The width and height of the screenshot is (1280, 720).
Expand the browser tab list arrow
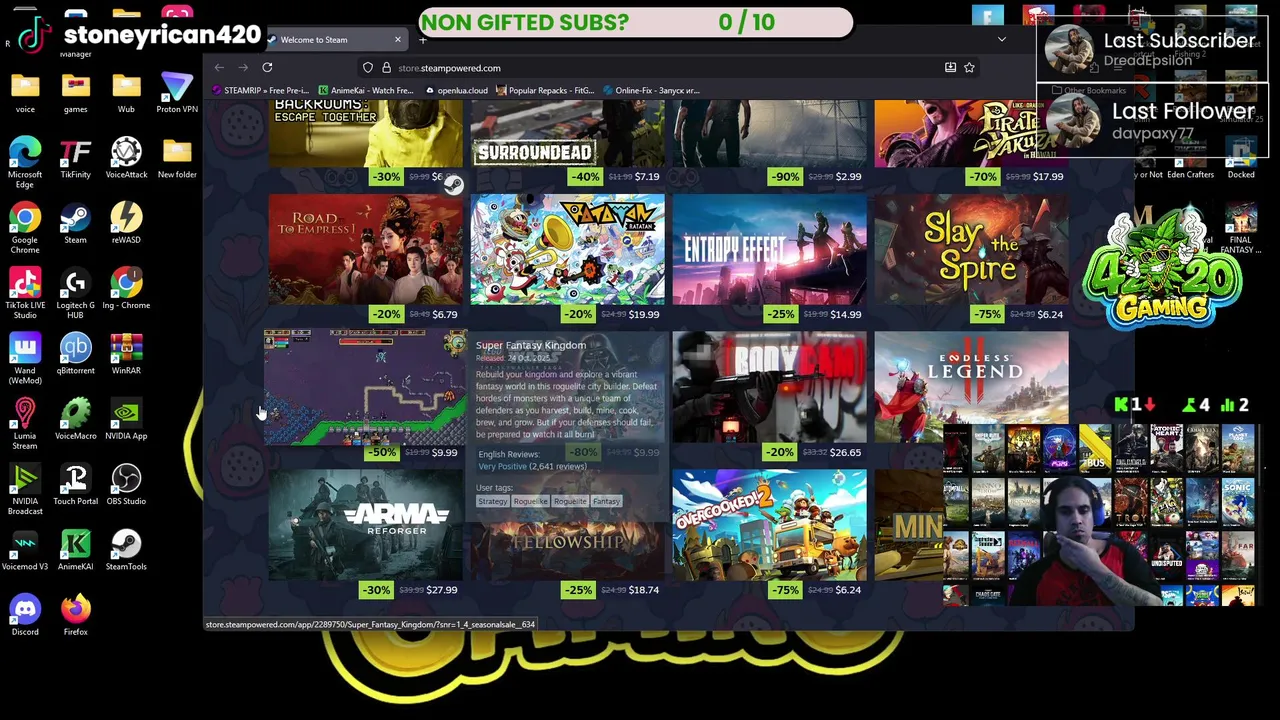point(1001,40)
